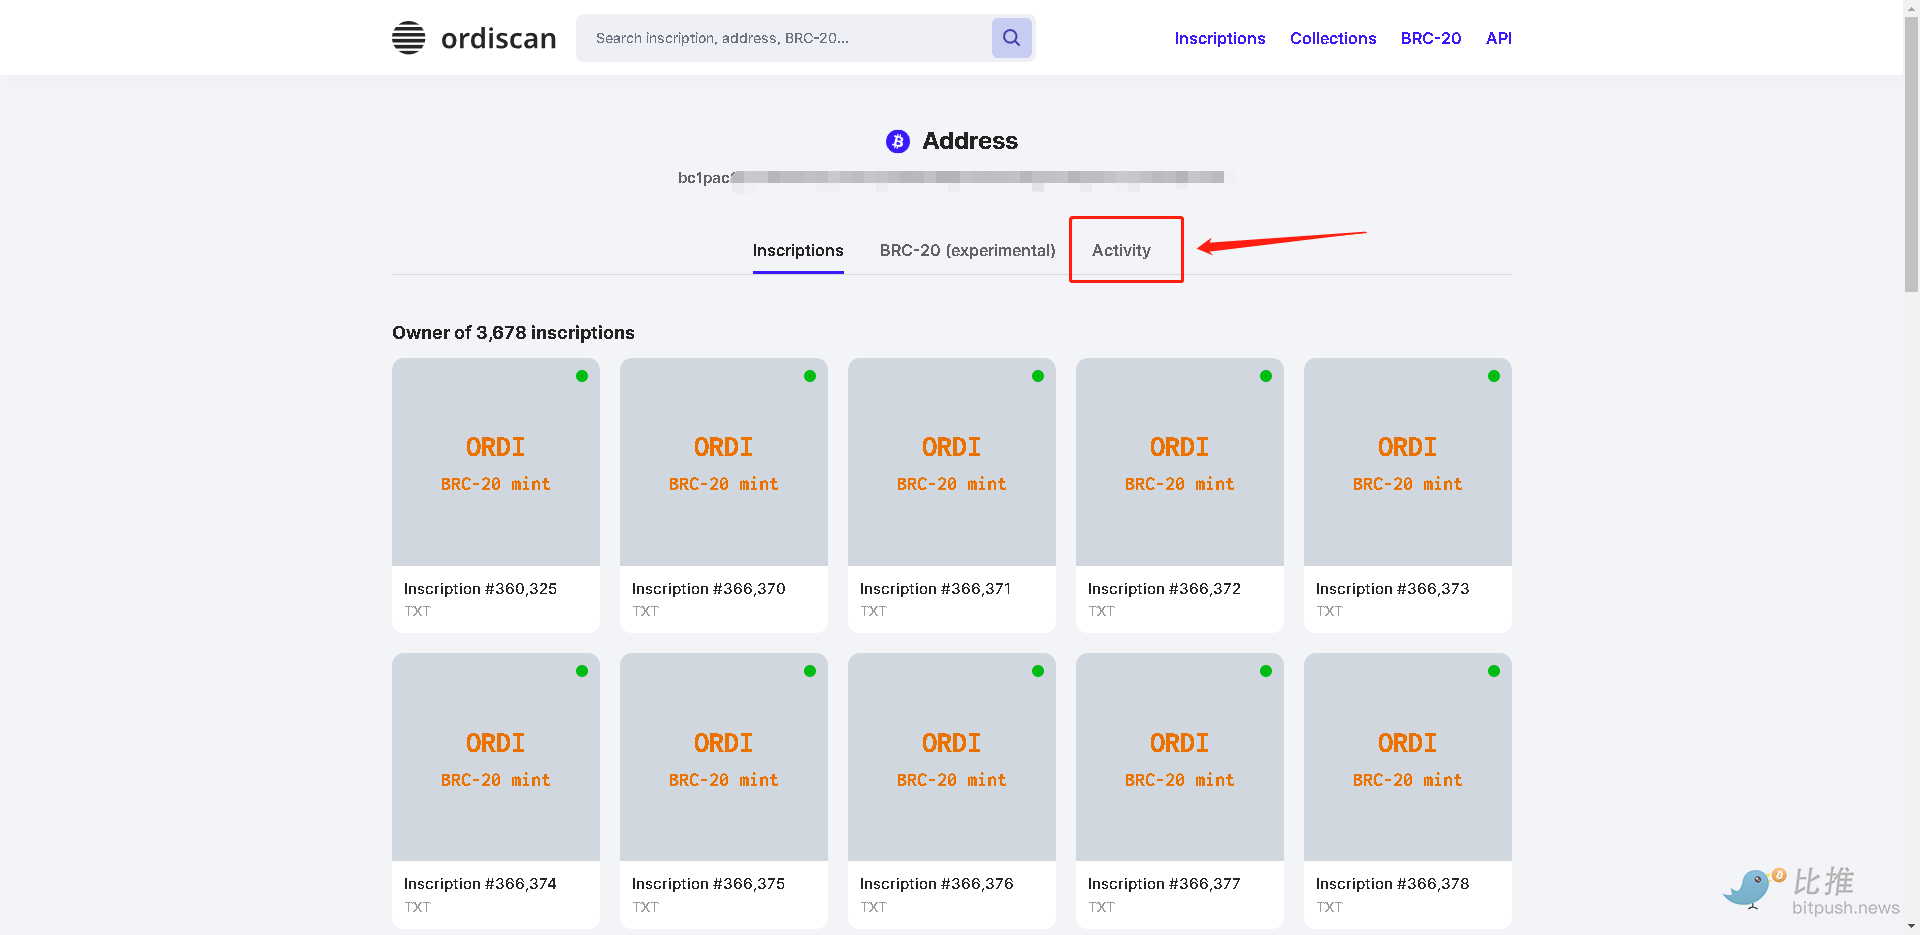Click the page's vertical scrollbar thumb
This screenshot has width=1920, height=935.
1911,154
